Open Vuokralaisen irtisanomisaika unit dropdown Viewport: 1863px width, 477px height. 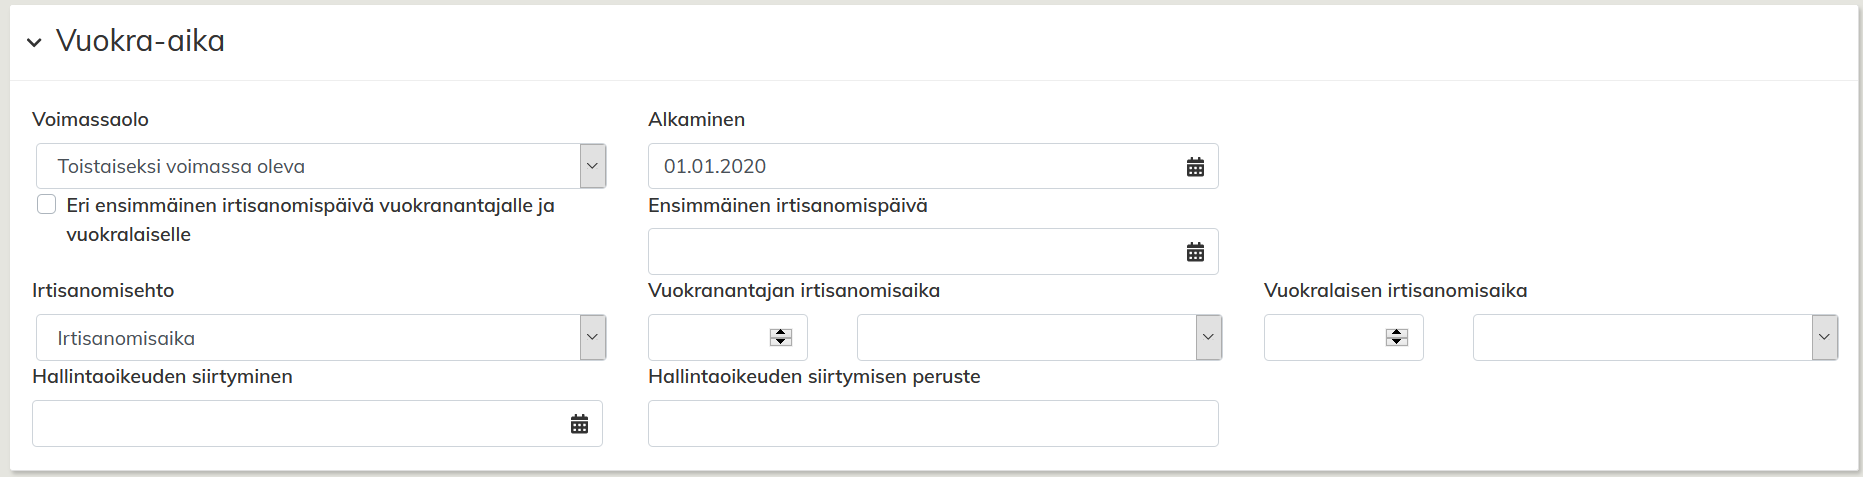coord(1824,338)
